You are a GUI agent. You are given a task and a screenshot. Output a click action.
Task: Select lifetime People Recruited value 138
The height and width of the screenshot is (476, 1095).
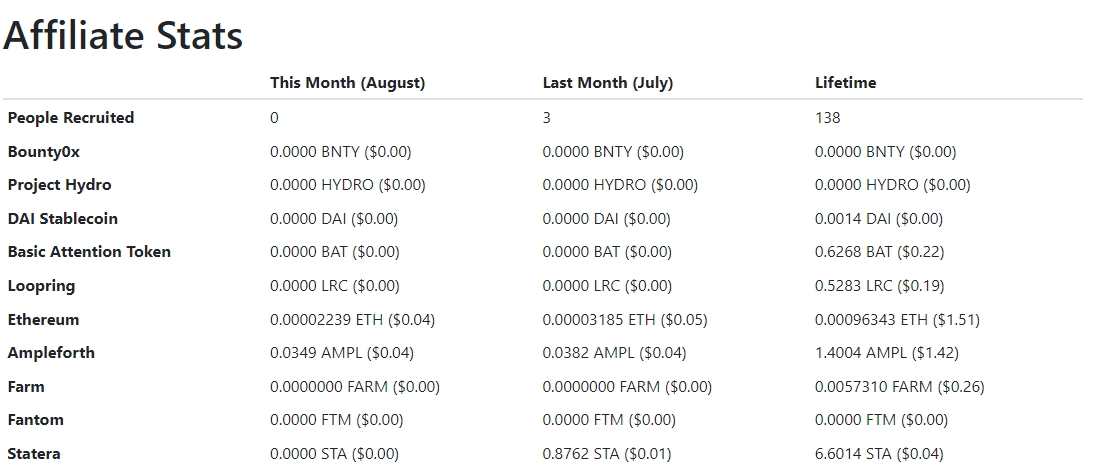[x=828, y=118]
